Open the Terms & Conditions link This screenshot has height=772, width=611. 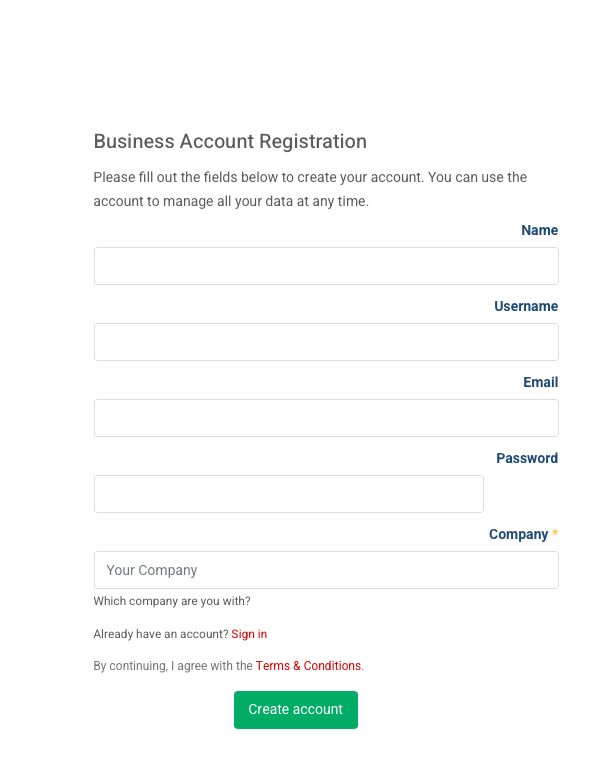coord(308,666)
